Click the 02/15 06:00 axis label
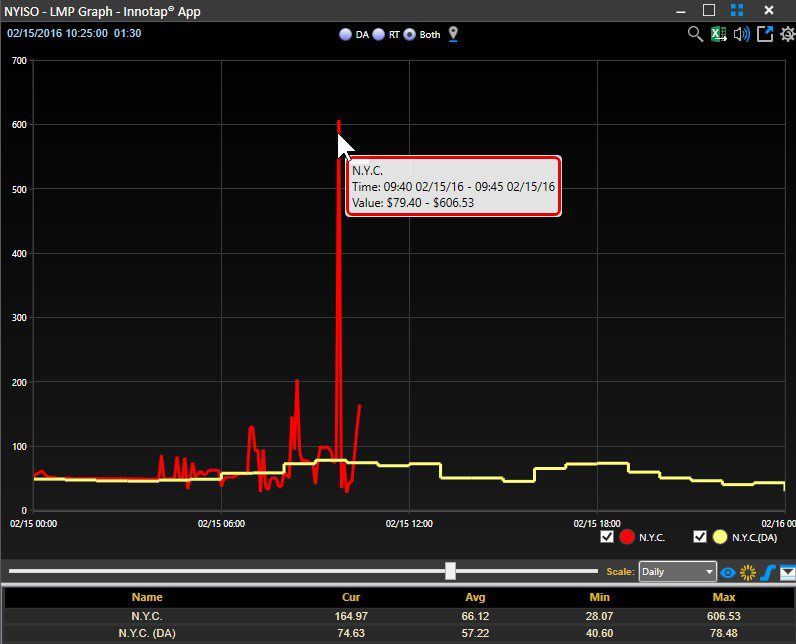796x644 pixels. coord(221,523)
